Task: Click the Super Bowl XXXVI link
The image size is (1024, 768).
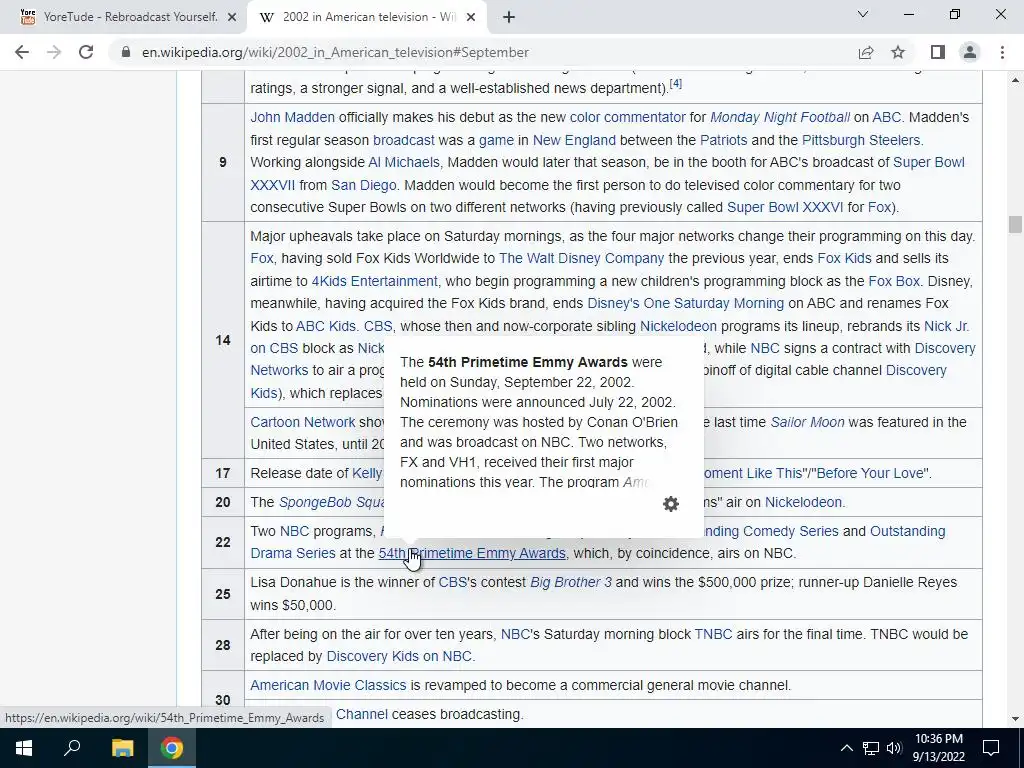Action: click(x=785, y=208)
